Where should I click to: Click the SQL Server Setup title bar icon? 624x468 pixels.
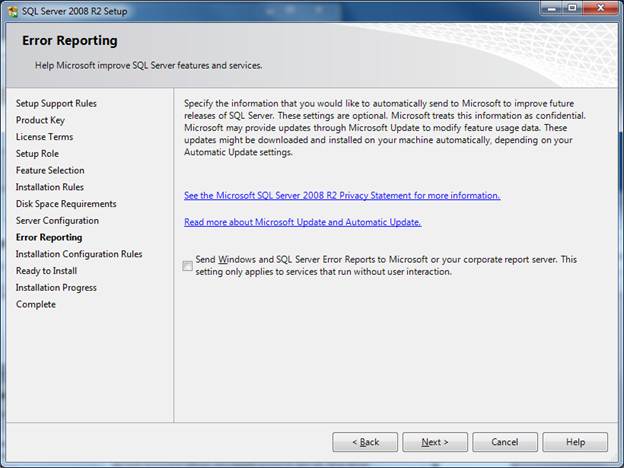[13, 11]
